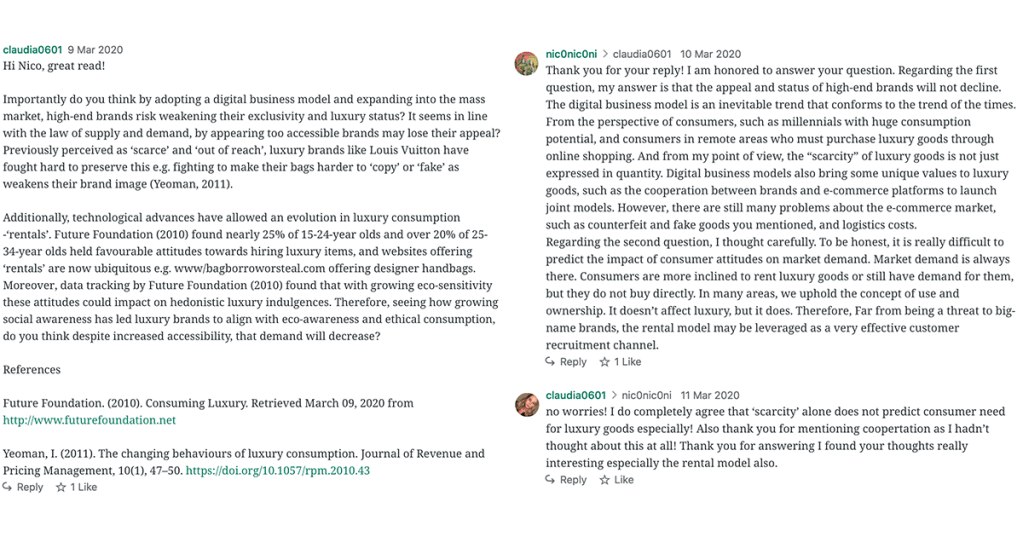
Task: Click the '11 Mar 2020' comment timestamp
Action: 710,395
